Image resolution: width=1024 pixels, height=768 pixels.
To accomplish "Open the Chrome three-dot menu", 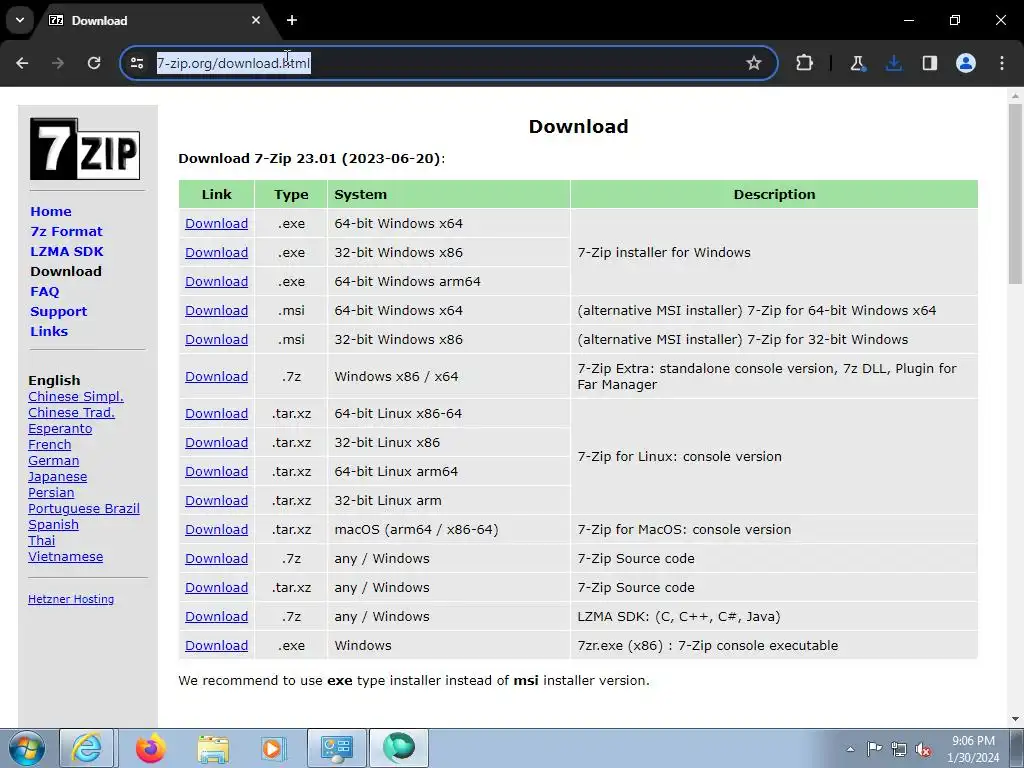I will click(x=1002, y=63).
